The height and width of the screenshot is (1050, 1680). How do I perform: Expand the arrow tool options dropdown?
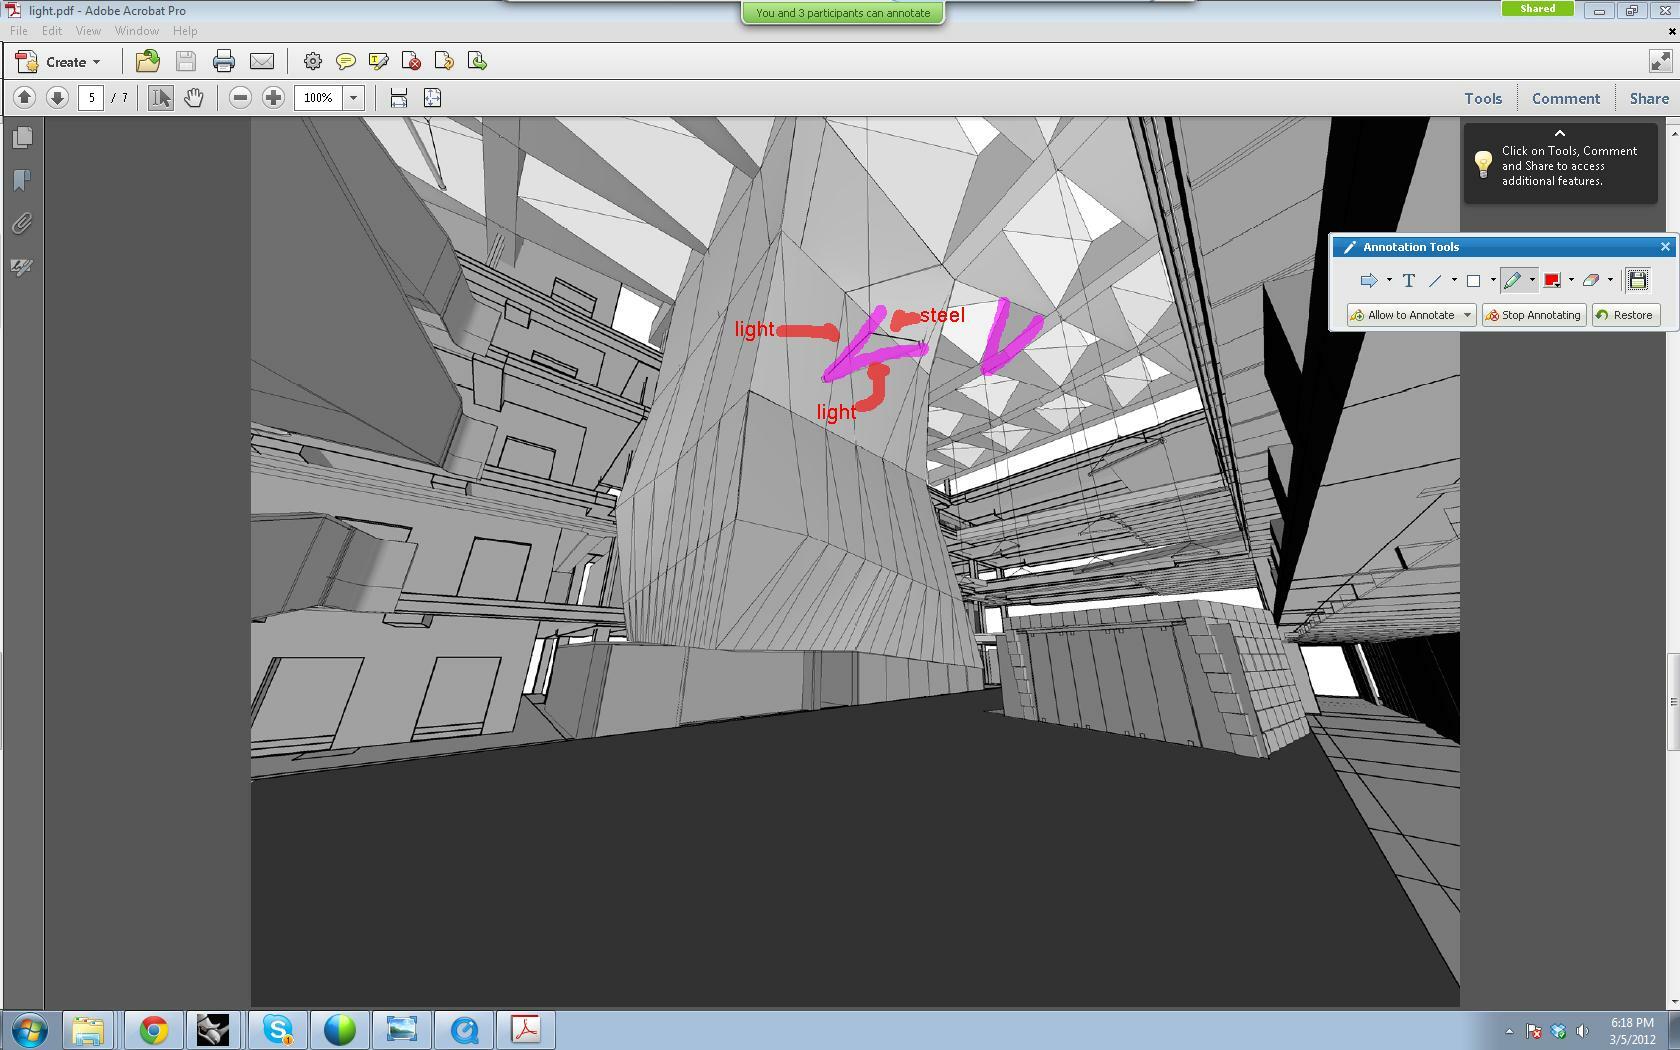tap(1389, 281)
